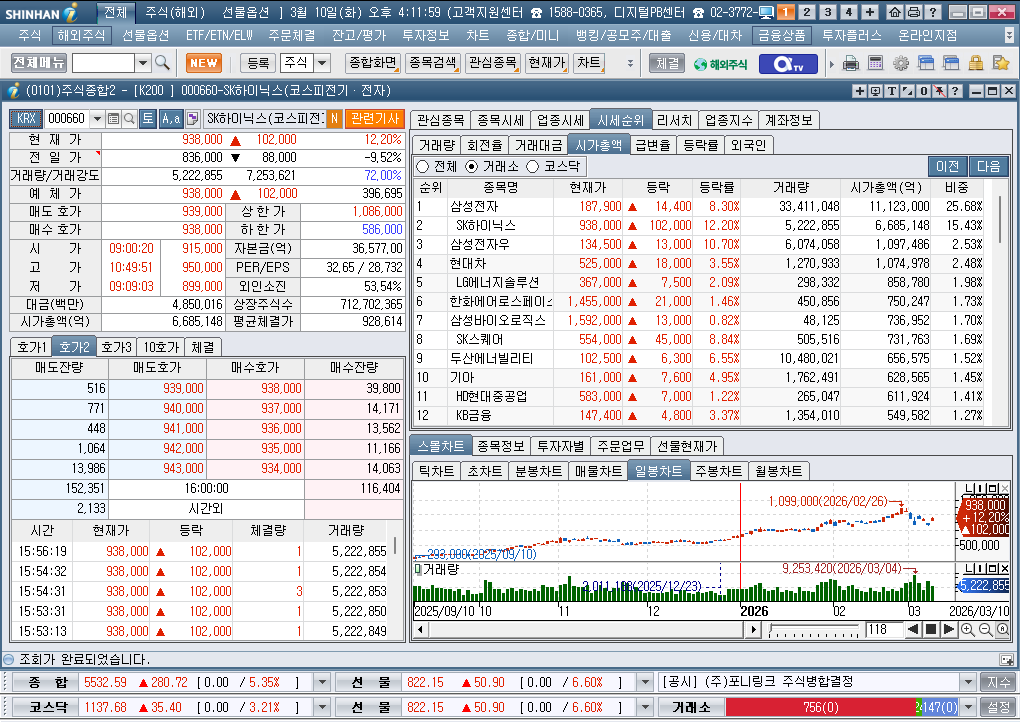Switch to the 거래대금 ranking tab

tap(538, 145)
